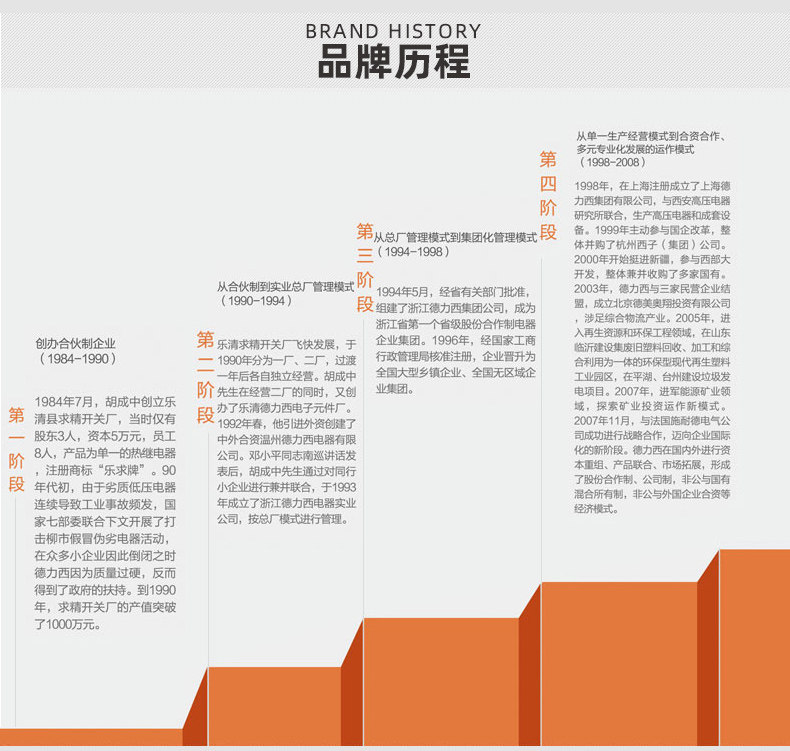790x751 pixels.
Task: Select the 第三阶段 orange label
Action: click(x=365, y=267)
